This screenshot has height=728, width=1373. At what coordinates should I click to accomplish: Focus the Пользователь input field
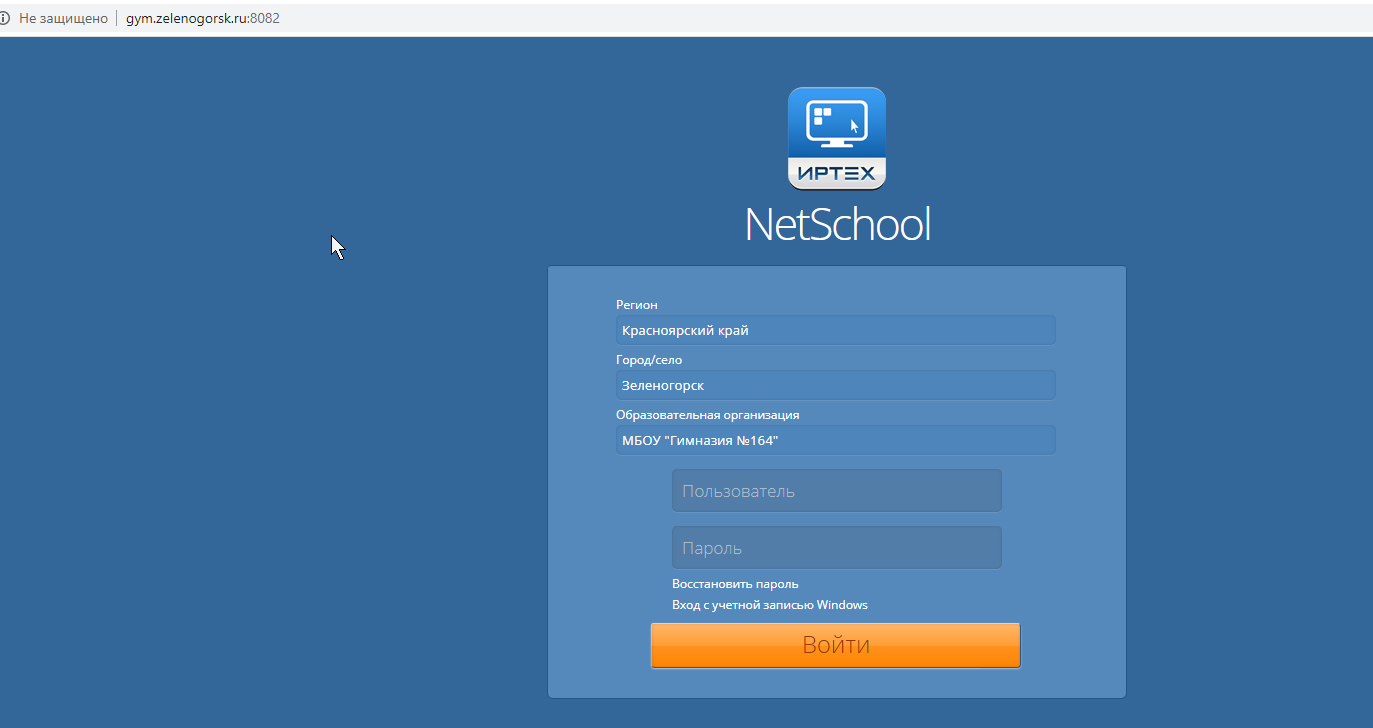pos(837,491)
